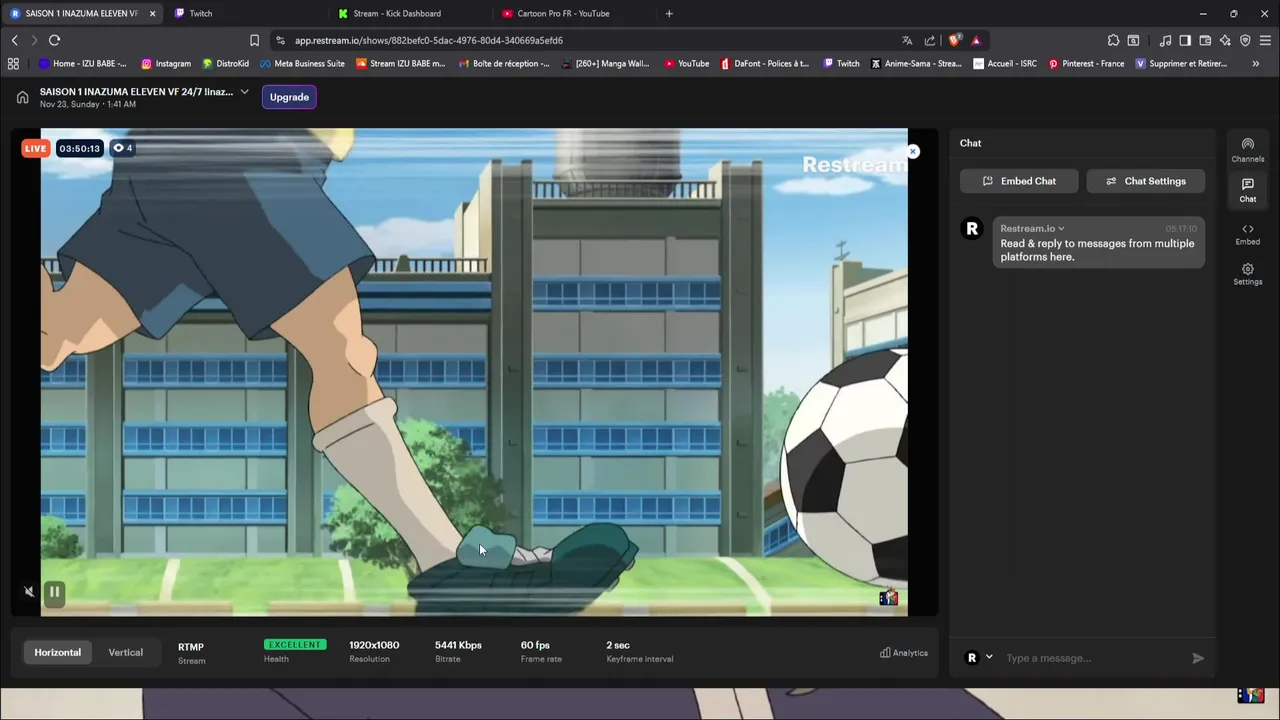This screenshot has height=720, width=1280.
Task: Focus the Type a message field
Action: click(1095, 658)
